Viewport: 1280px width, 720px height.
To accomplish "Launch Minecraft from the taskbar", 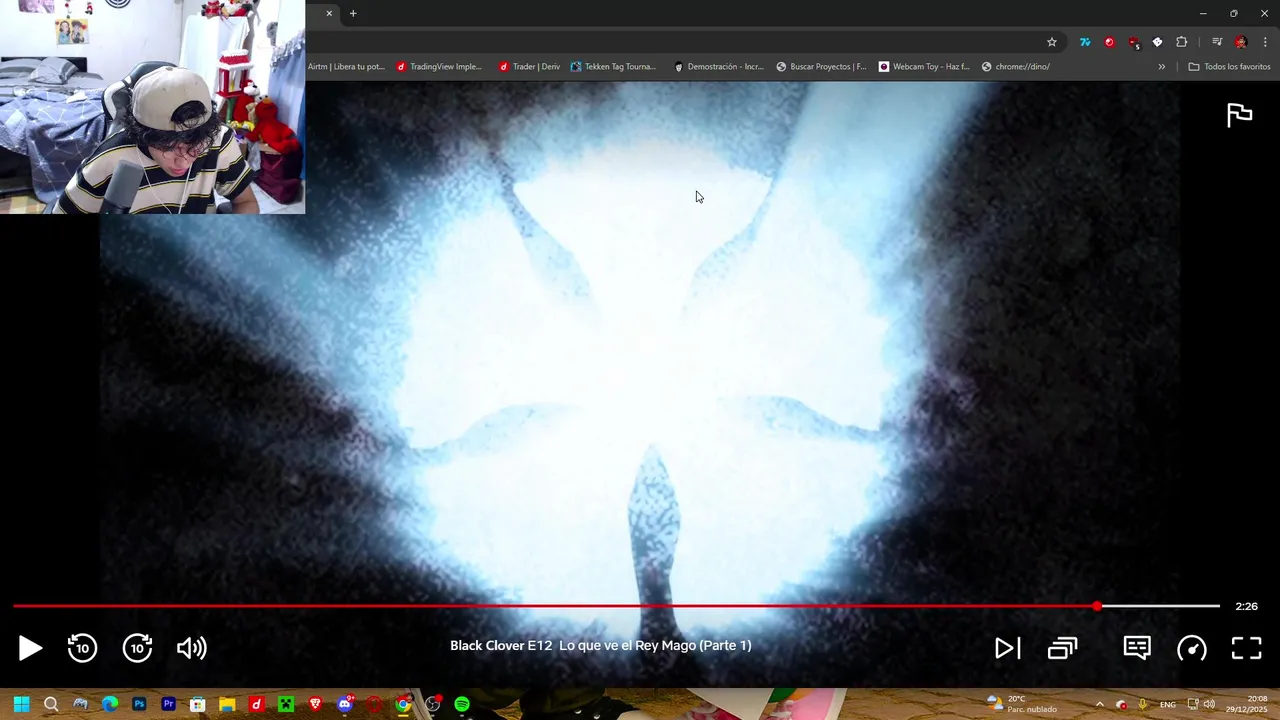I will tap(286, 704).
